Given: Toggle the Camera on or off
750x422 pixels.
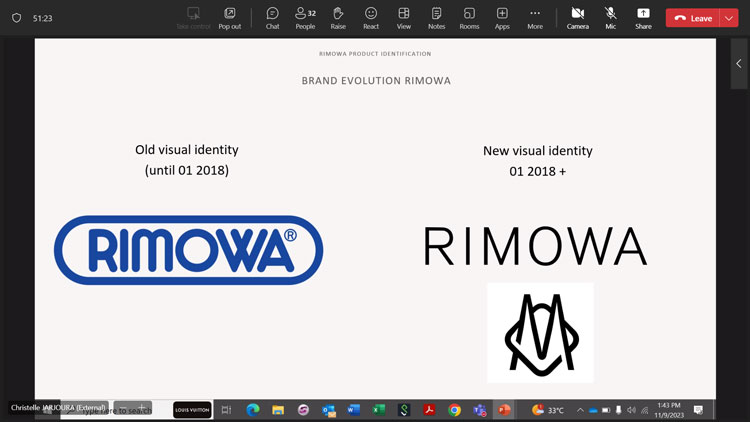Looking at the screenshot, I should [577, 17].
